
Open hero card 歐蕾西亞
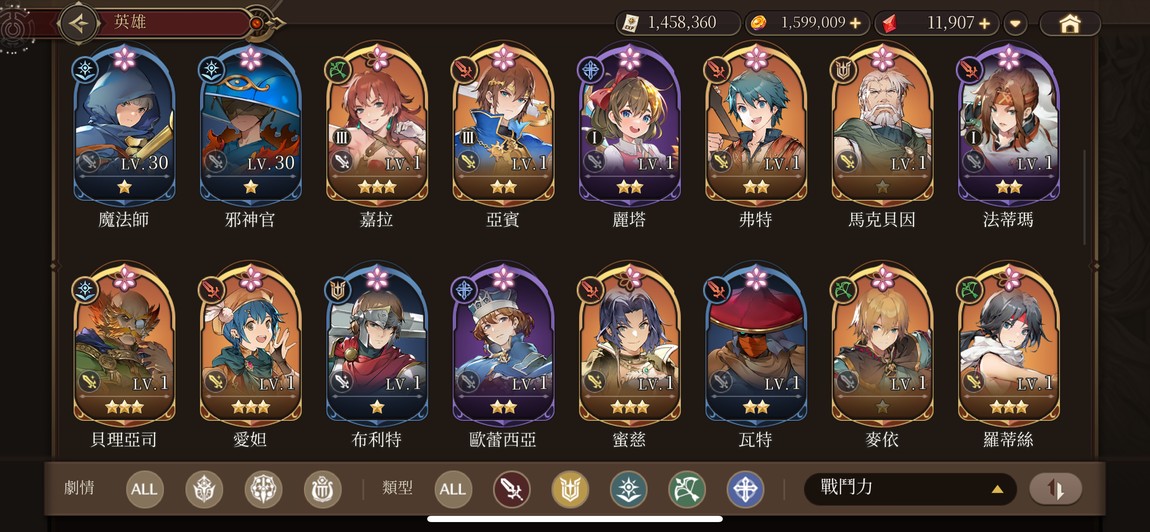click(x=504, y=357)
